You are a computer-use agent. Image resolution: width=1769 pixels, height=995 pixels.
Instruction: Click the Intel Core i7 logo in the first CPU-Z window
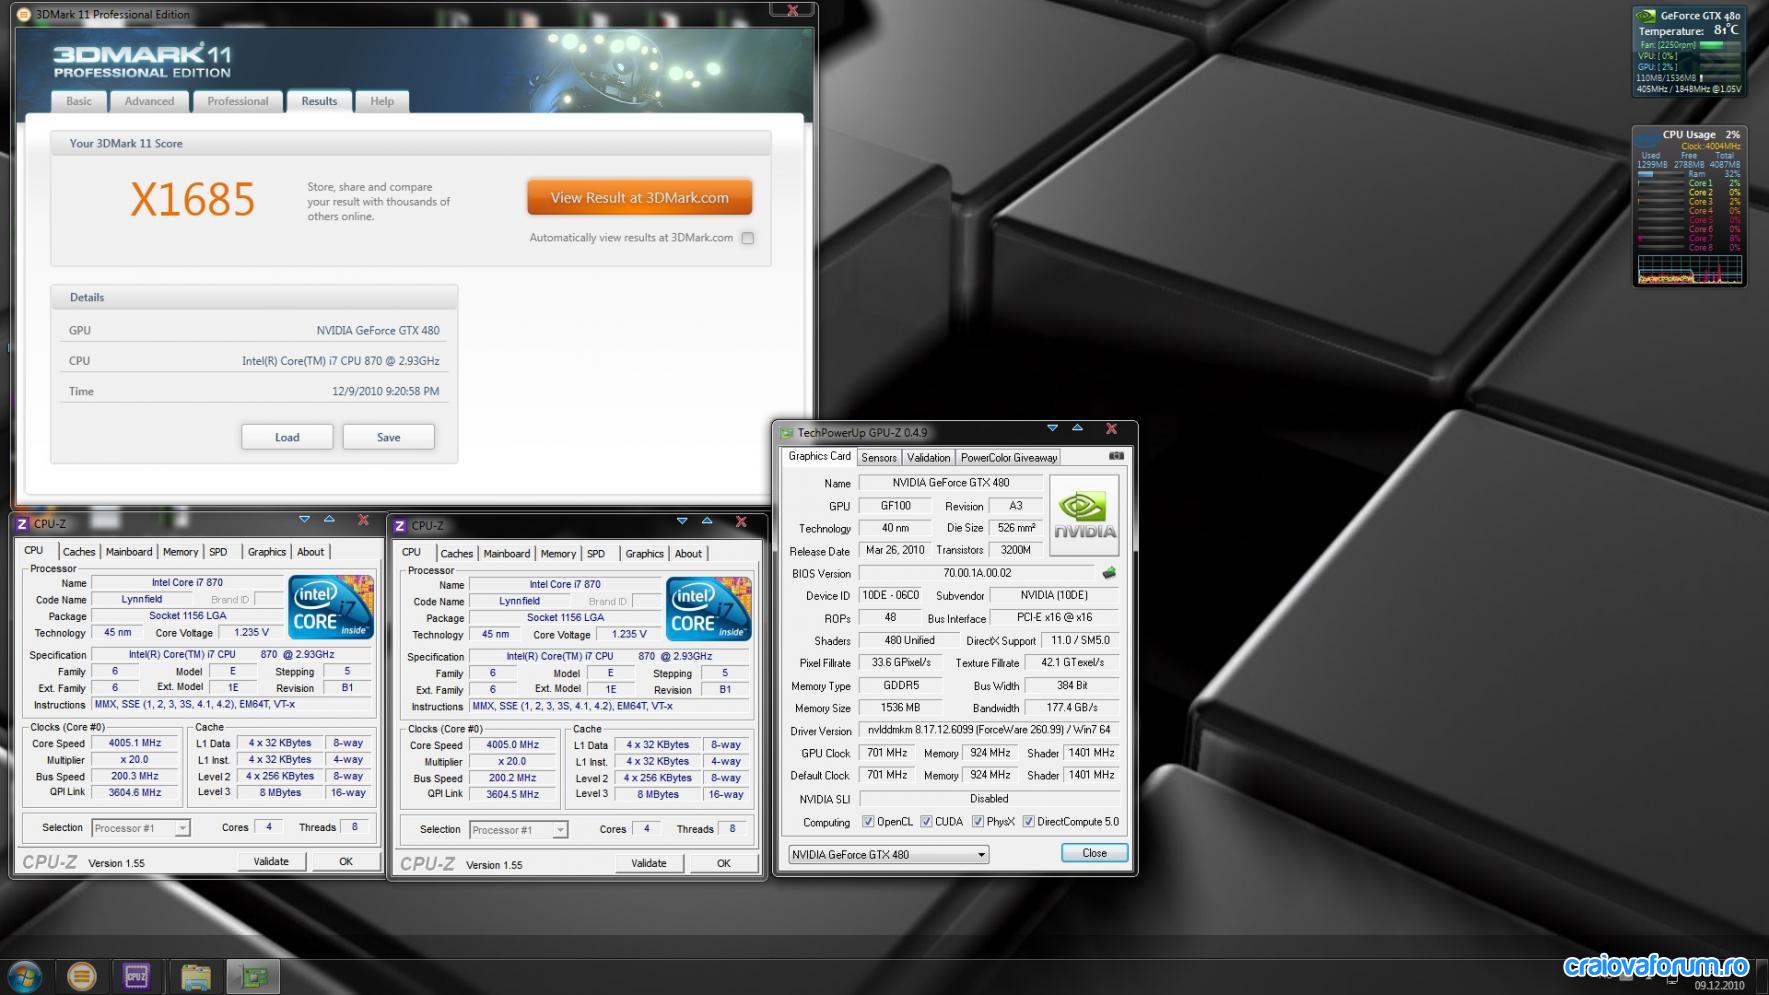pos(331,607)
